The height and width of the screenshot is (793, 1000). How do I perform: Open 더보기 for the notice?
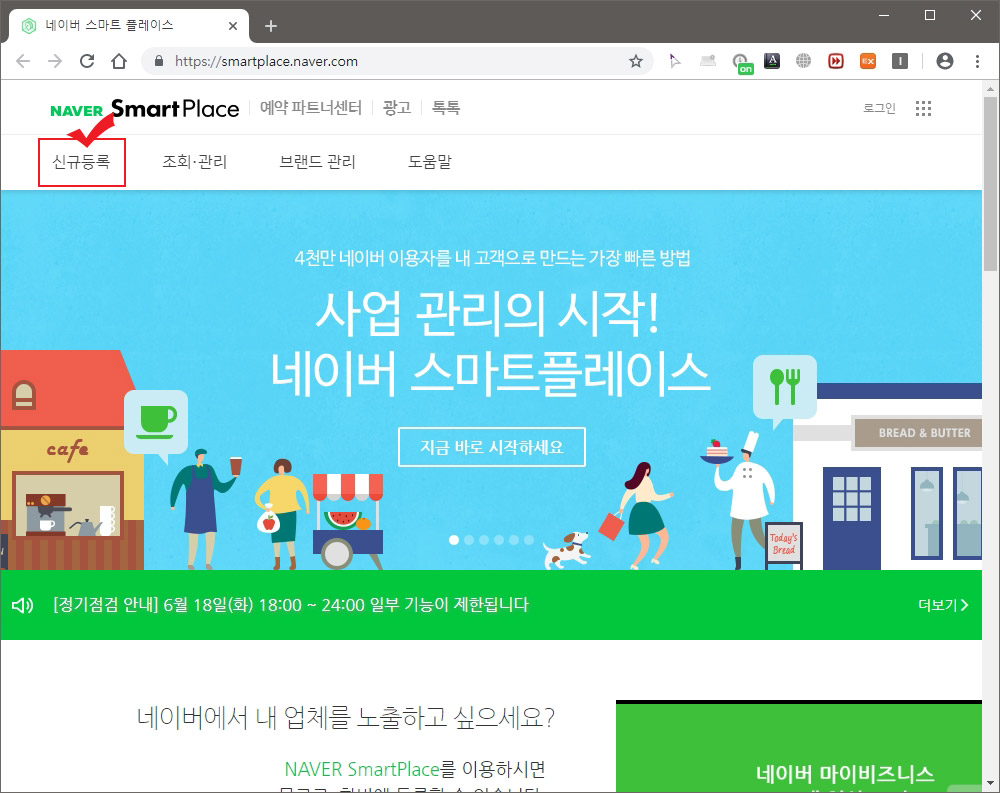pos(943,605)
